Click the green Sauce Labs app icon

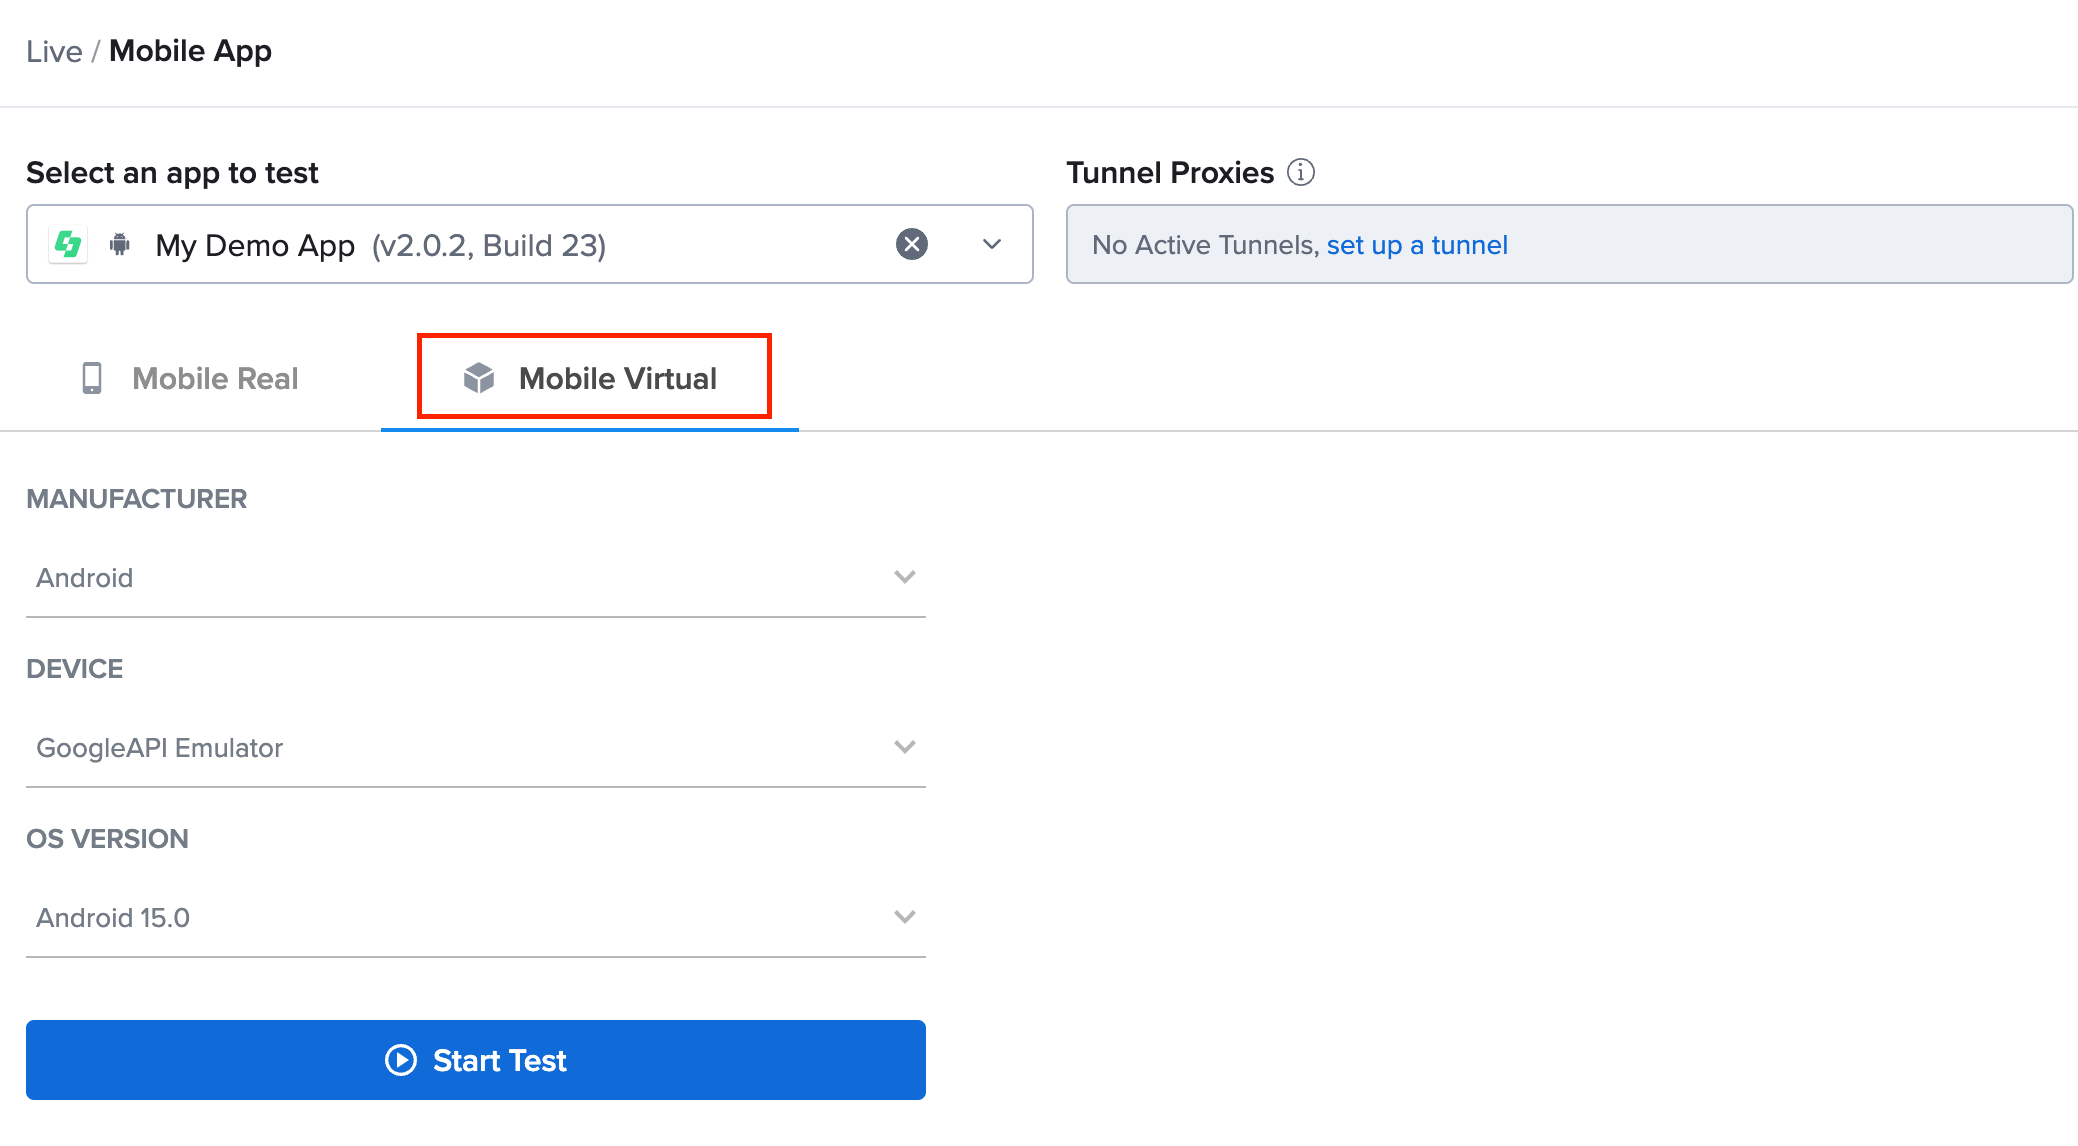click(x=67, y=244)
